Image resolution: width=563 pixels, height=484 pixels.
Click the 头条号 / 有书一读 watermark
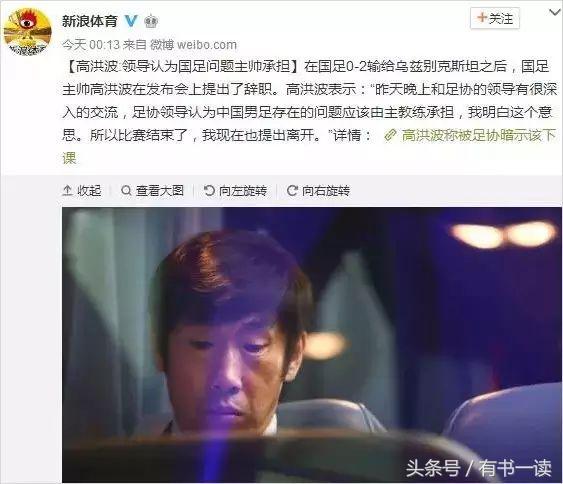point(479,468)
